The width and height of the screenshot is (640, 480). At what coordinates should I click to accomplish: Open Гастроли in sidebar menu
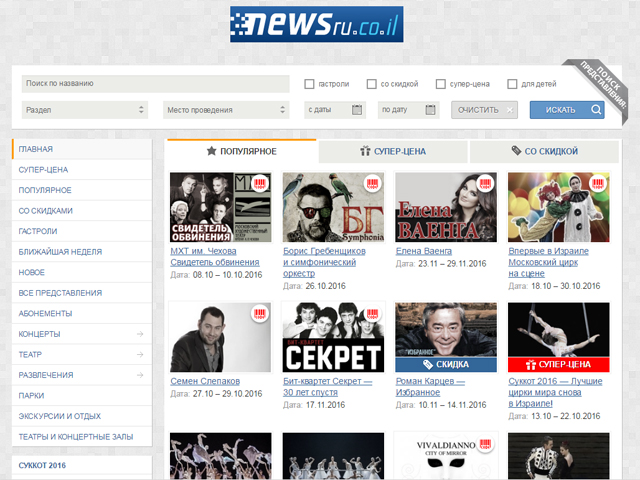(x=82, y=231)
